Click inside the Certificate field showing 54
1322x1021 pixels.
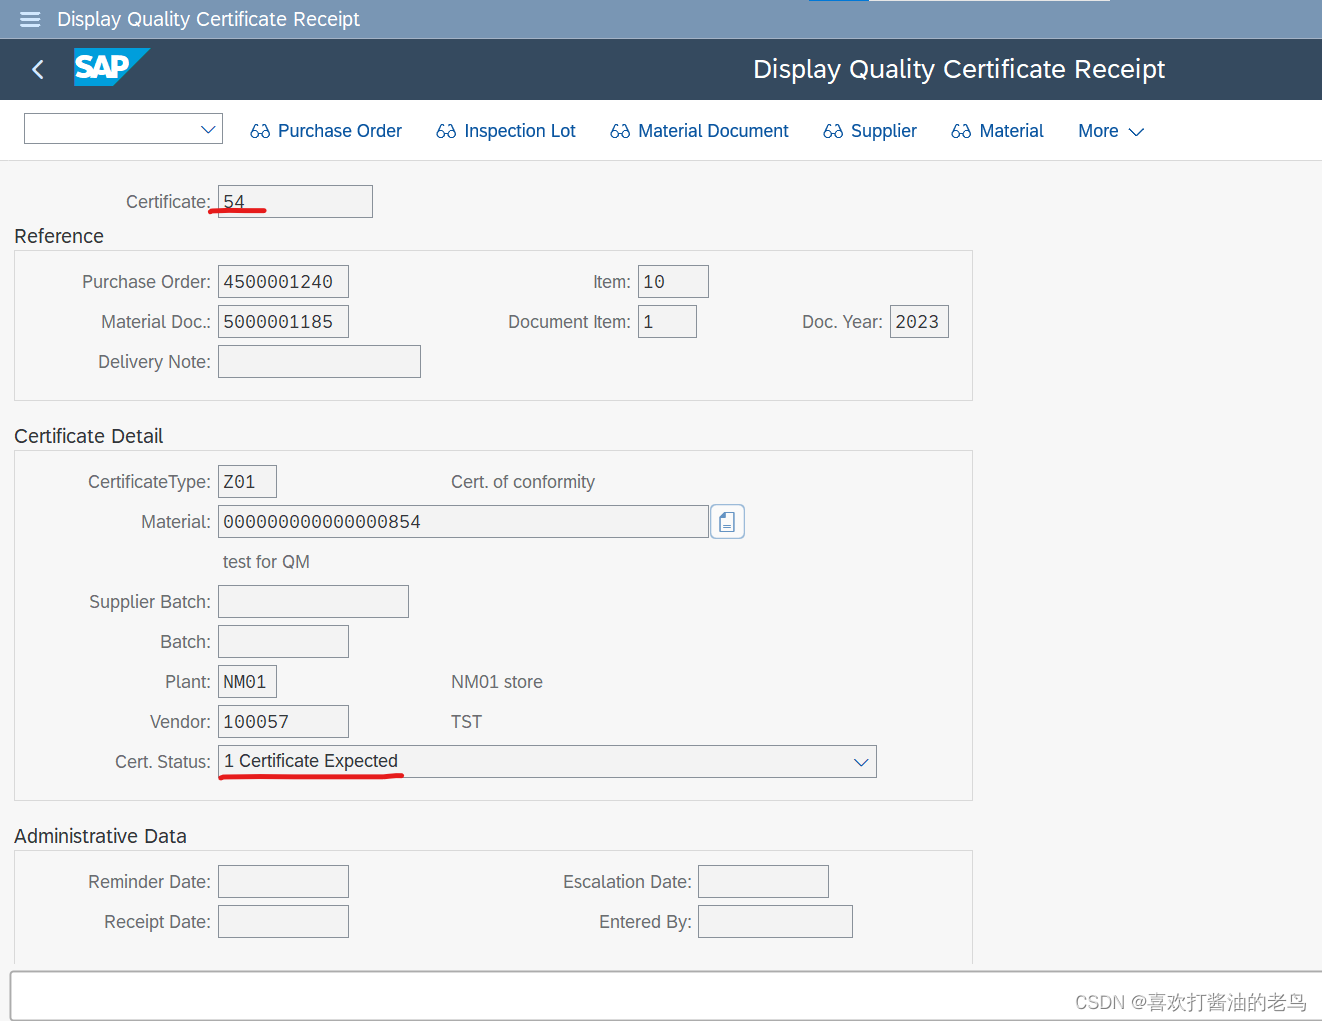(293, 201)
